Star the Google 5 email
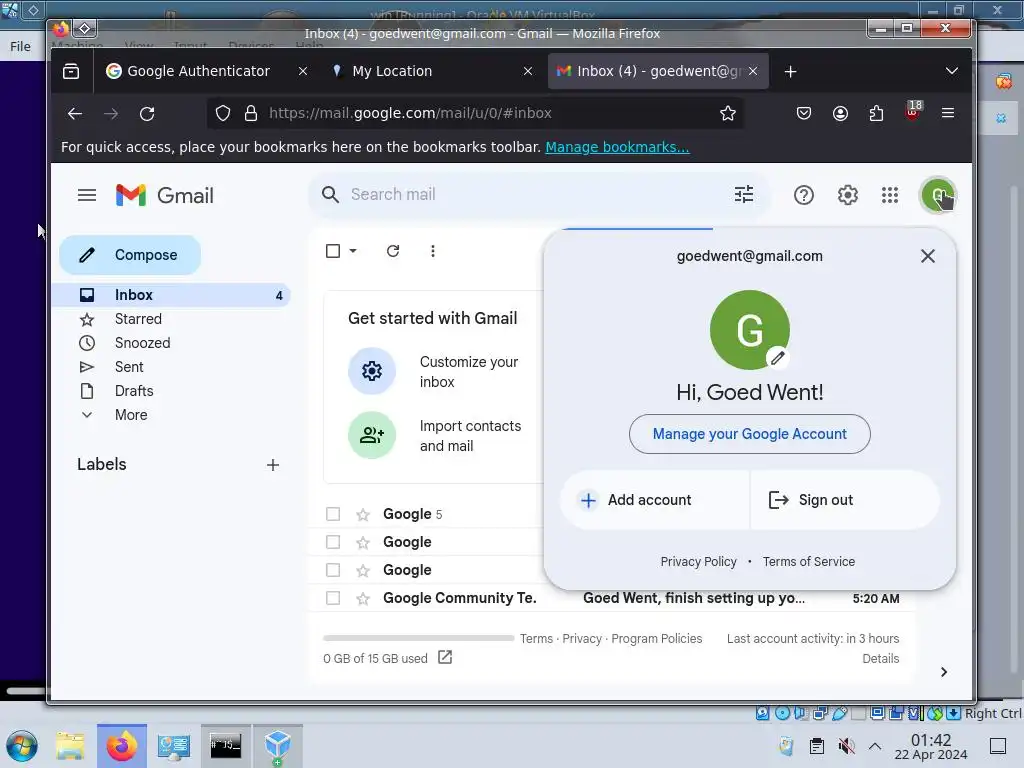 point(363,515)
